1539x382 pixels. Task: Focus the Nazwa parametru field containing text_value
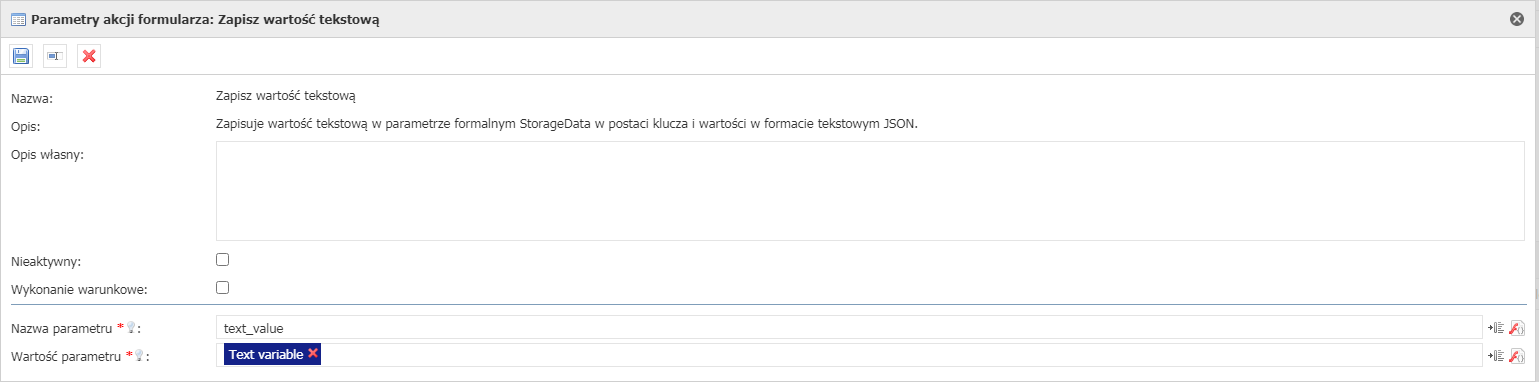849,327
